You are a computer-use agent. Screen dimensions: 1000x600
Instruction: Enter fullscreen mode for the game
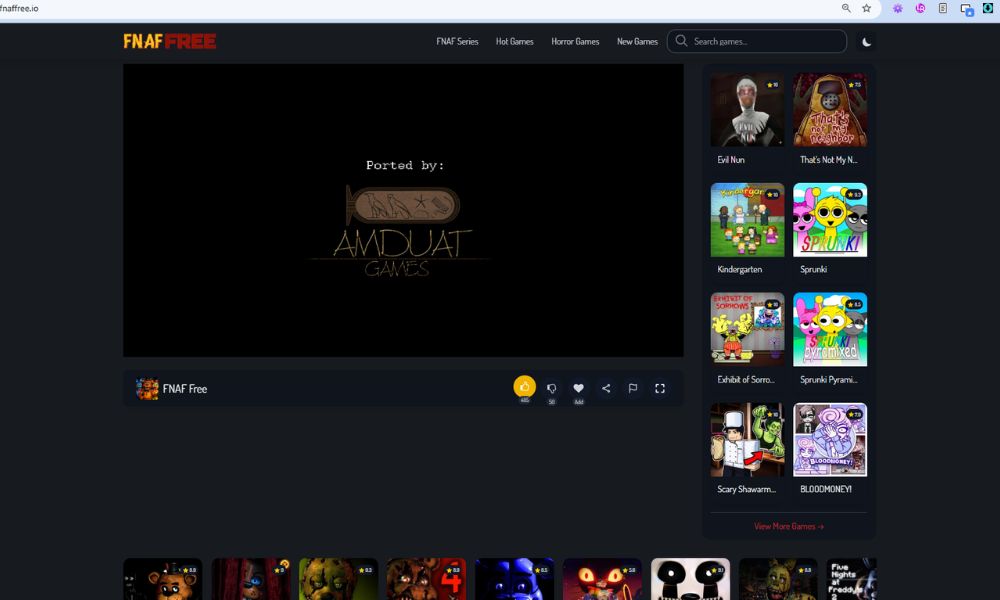tap(660, 388)
